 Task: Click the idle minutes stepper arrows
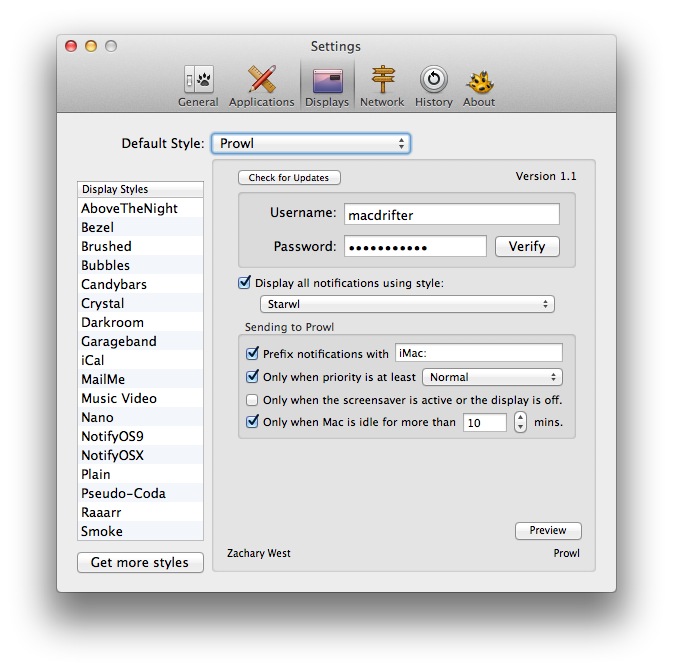pos(520,422)
